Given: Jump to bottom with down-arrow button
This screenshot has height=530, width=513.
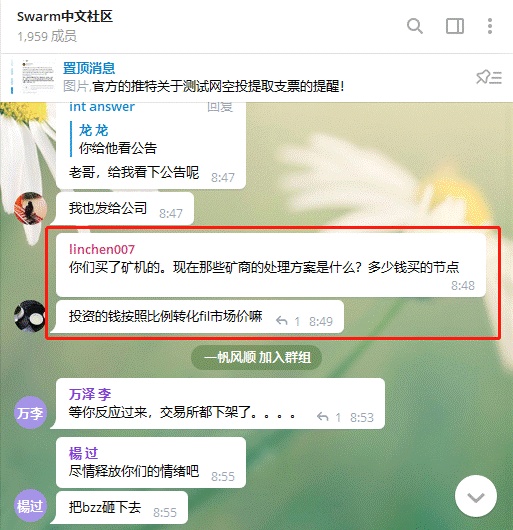Looking at the screenshot, I should click(476, 496).
